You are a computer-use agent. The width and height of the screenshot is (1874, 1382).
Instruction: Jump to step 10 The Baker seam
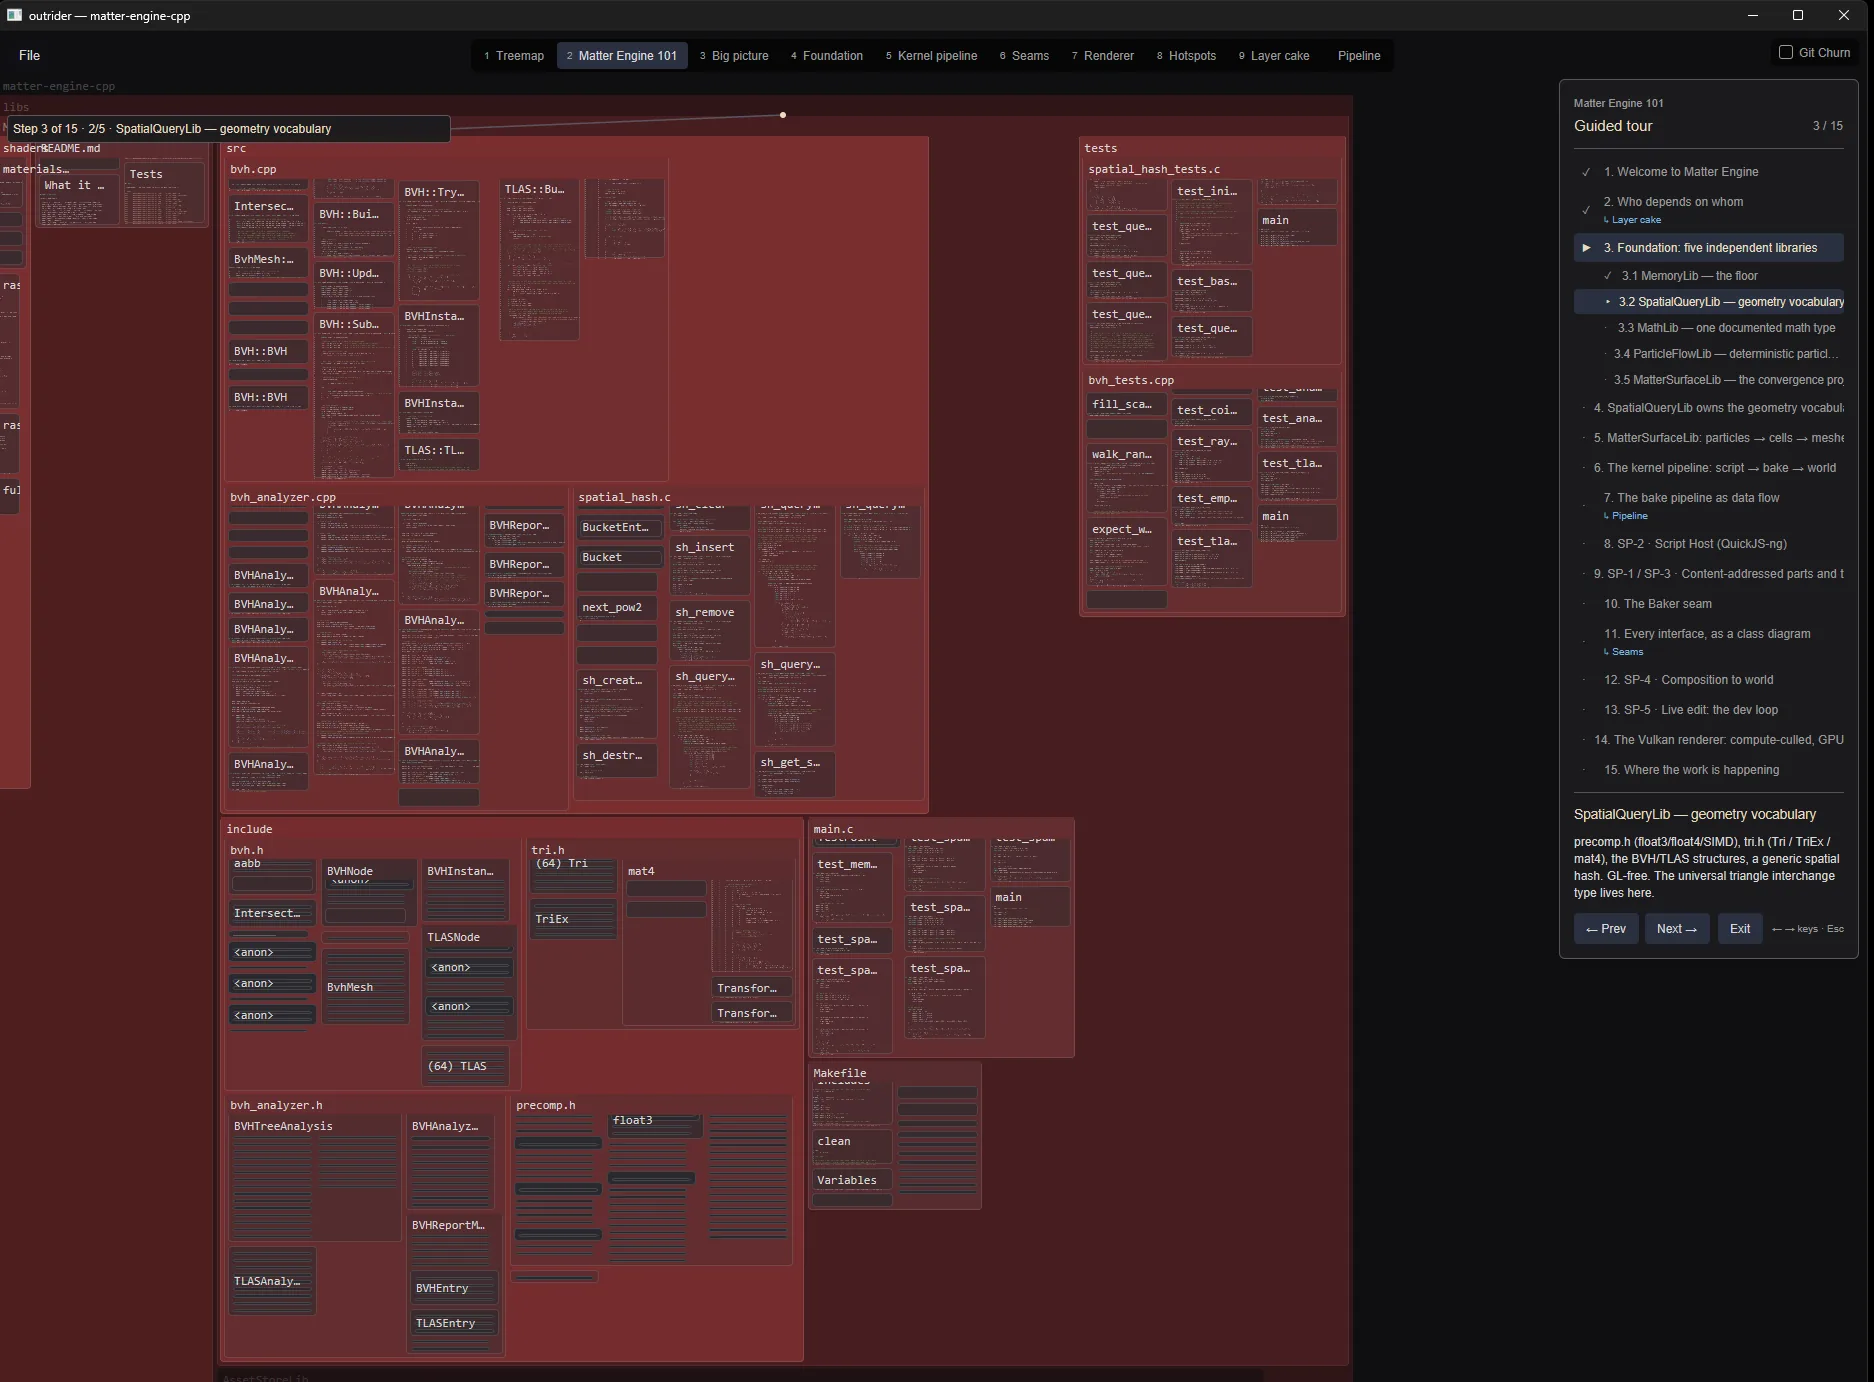[x=1708, y=604]
